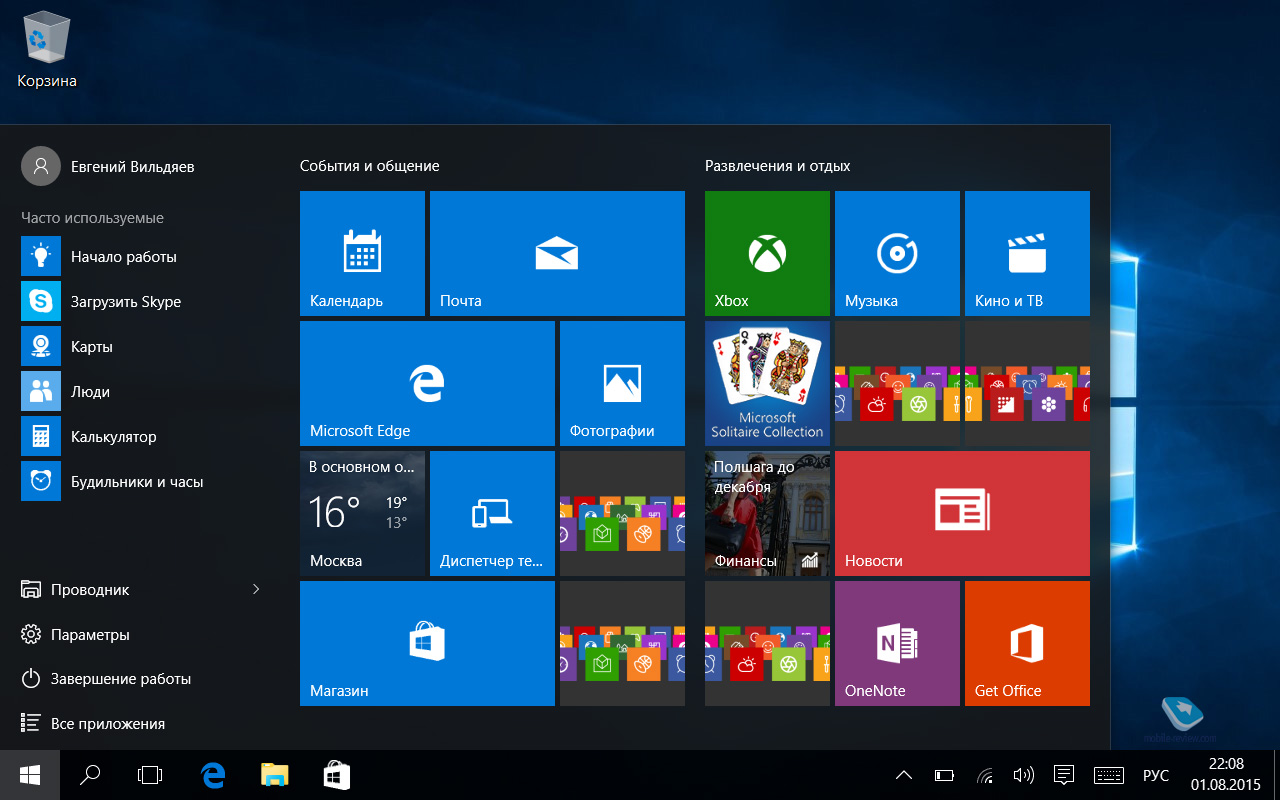Launch the Xbox tile
Viewport: 1280px width, 800px height.
coord(767,254)
